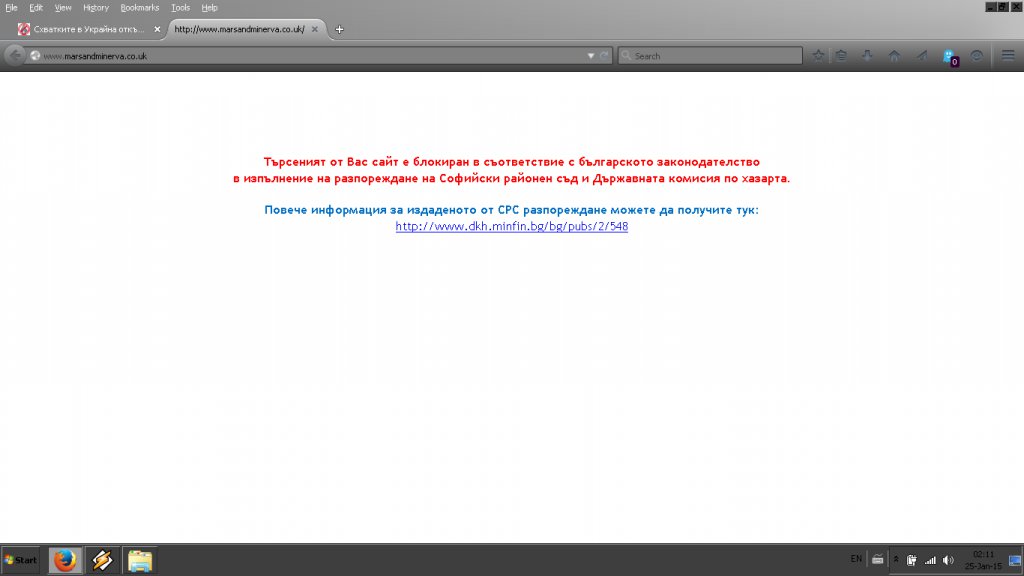Click the eye-shaped extension icon

tap(976, 56)
